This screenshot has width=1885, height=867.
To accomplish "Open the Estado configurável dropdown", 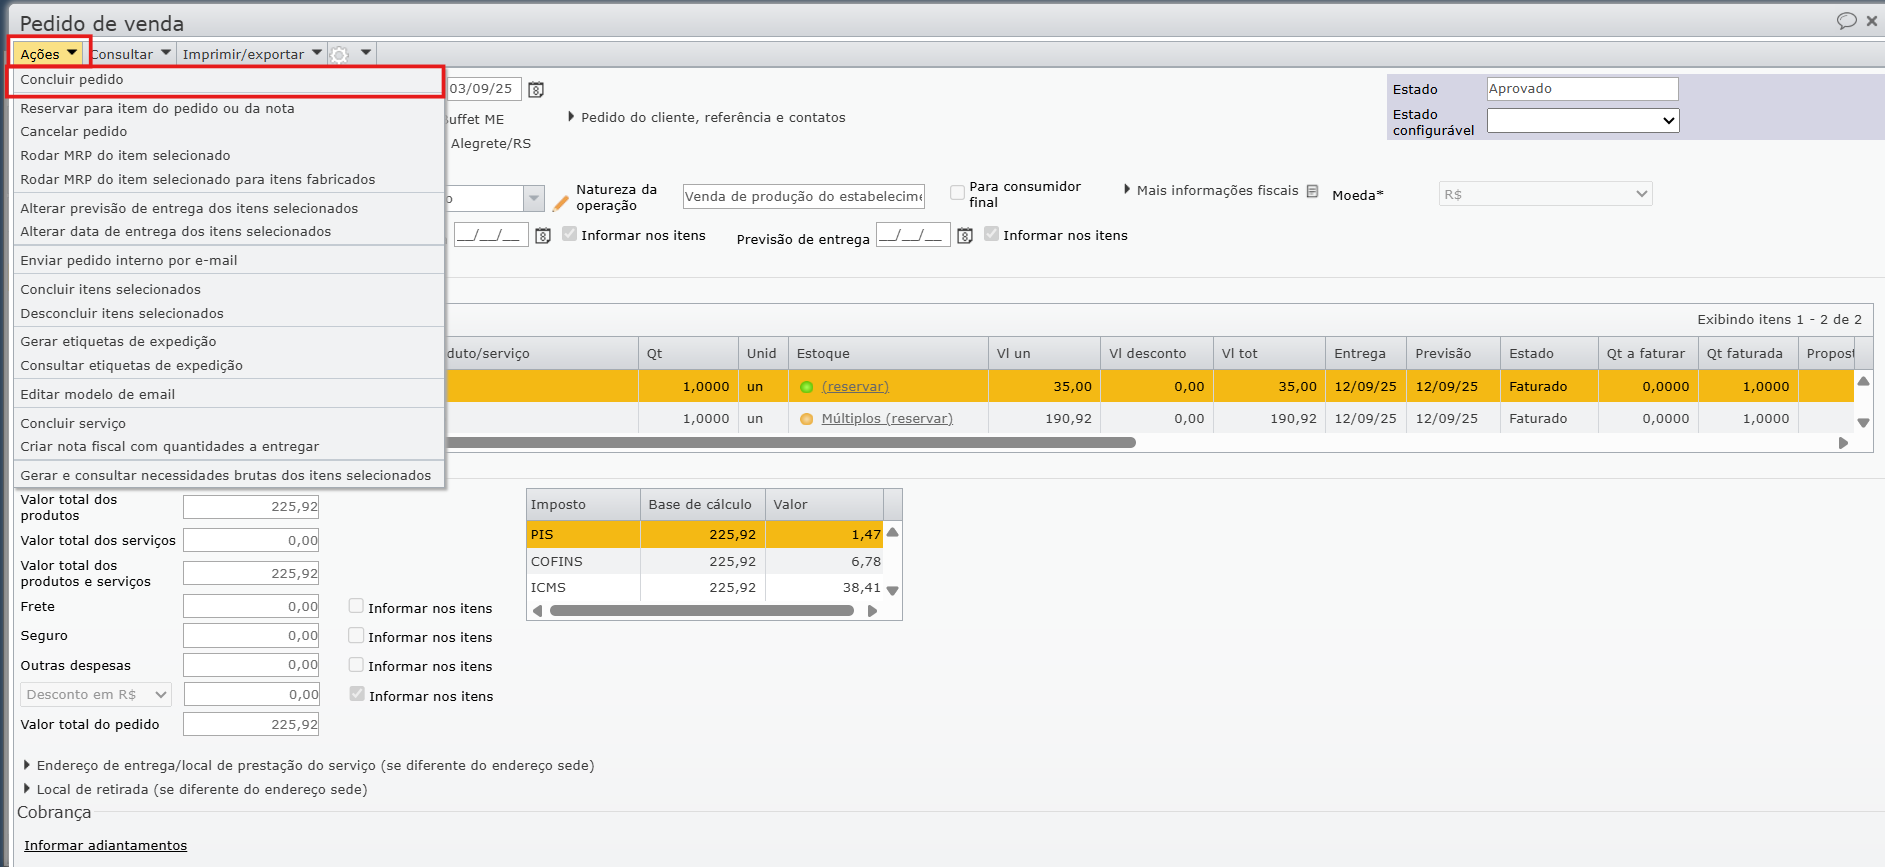I will point(1582,120).
